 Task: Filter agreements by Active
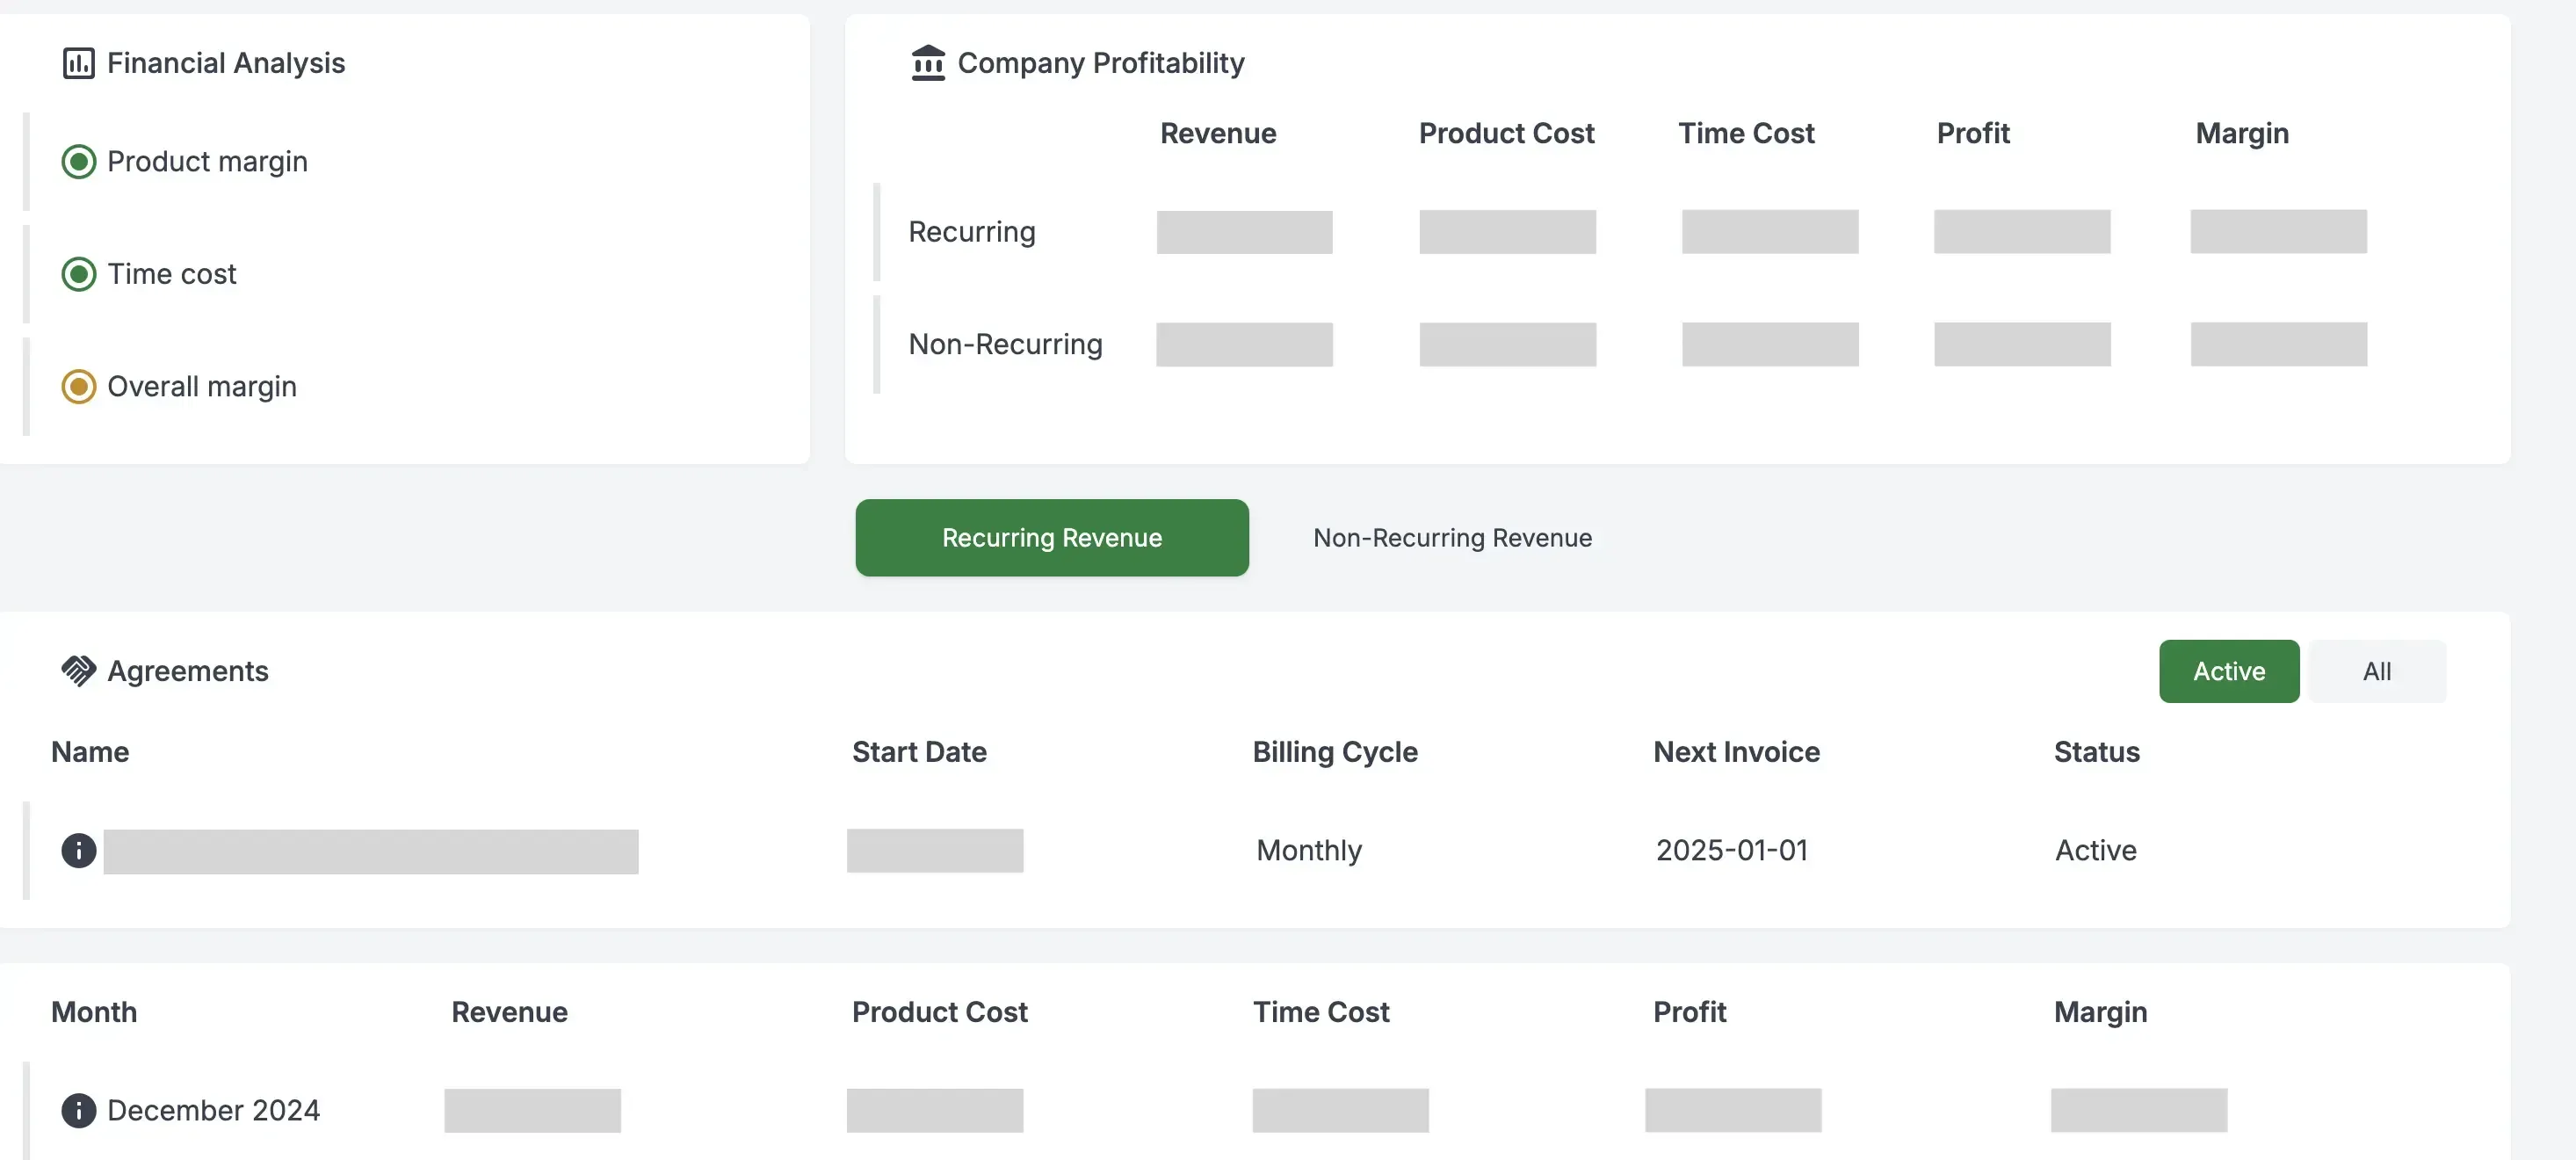click(x=2229, y=672)
